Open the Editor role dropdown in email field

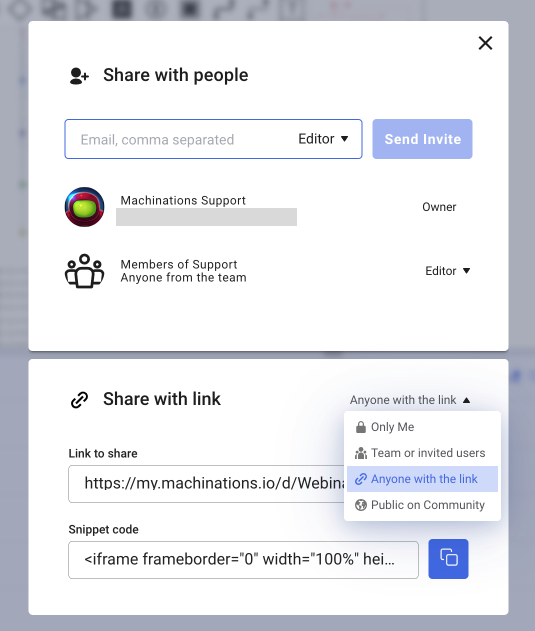pyautogui.click(x=323, y=139)
